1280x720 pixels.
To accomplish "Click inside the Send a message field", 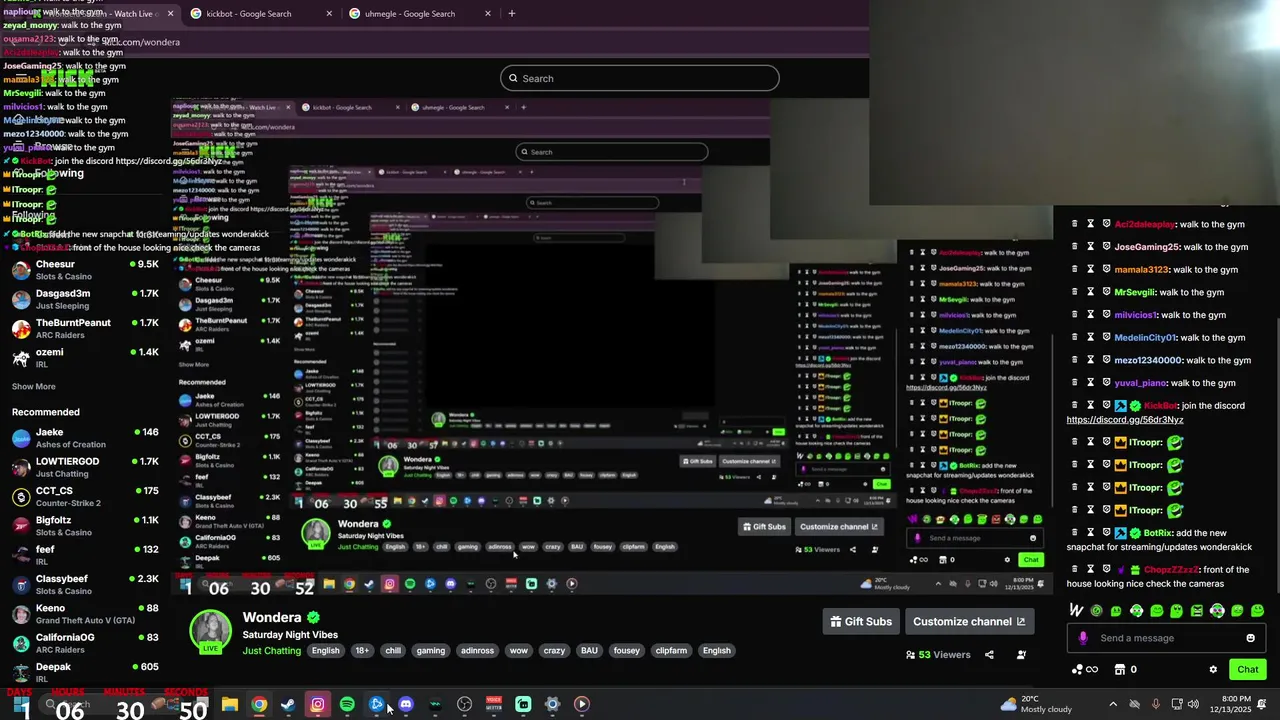I will [x=1166, y=638].
